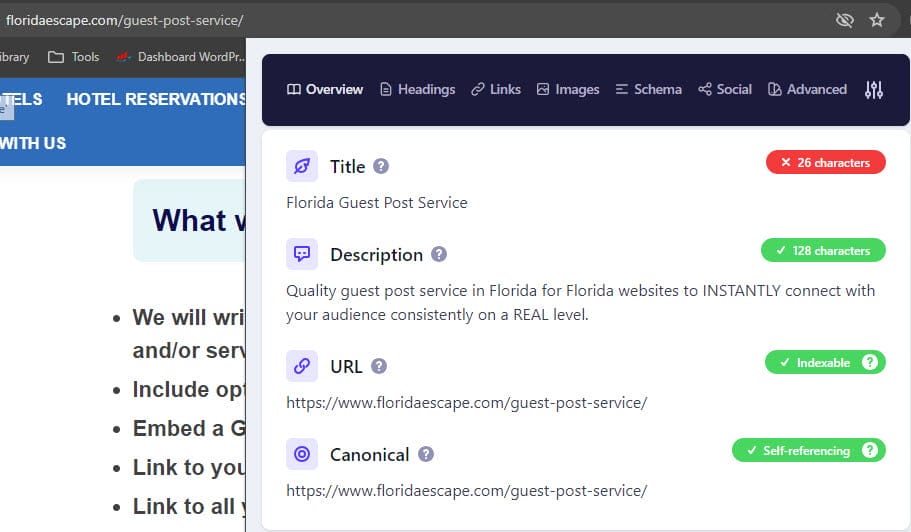Click the URL section chain link icon
911x532 pixels.
[x=302, y=366]
